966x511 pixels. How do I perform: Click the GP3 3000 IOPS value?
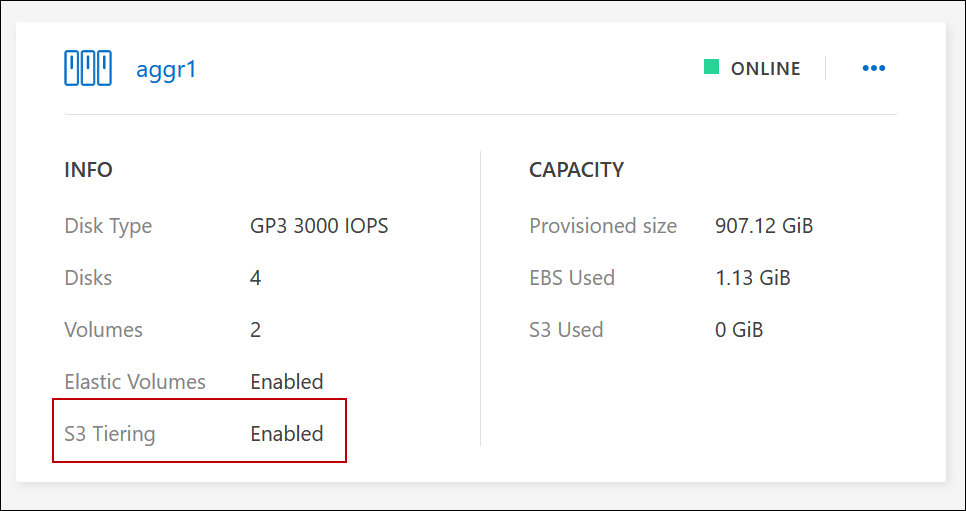pos(319,226)
